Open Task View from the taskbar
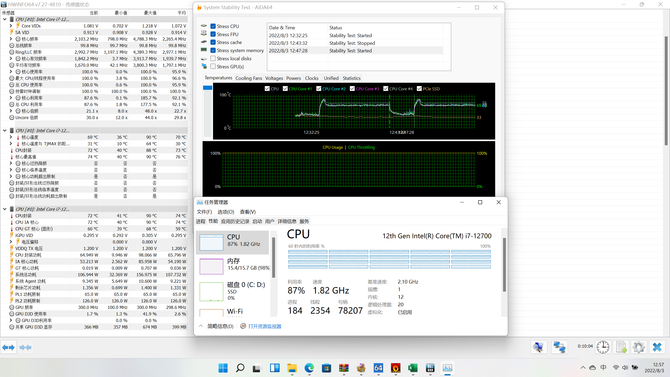The width and height of the screenshot is (670, 377). pyautogui.click(x=257, y=368)
